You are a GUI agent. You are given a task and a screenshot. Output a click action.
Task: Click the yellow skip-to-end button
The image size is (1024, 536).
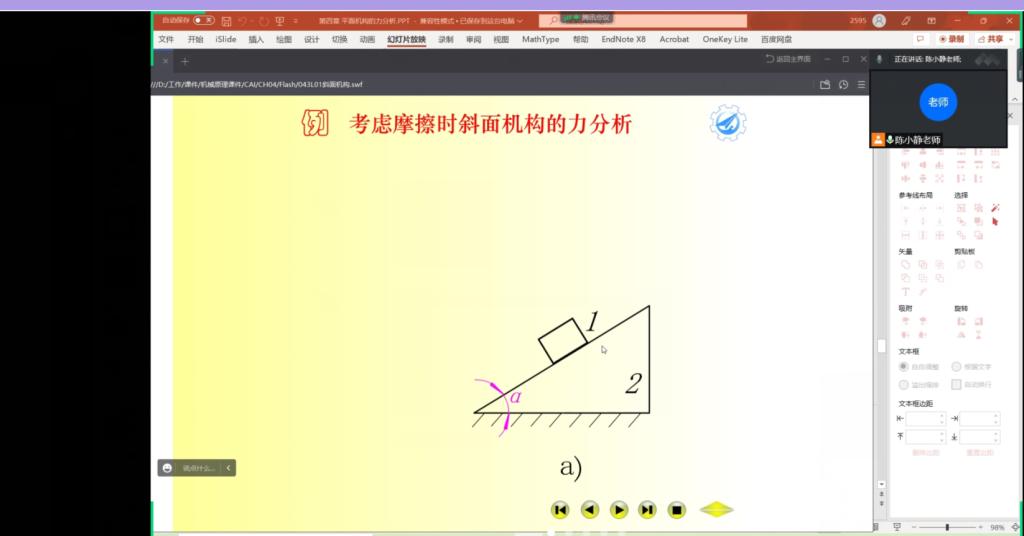[647, 510]
